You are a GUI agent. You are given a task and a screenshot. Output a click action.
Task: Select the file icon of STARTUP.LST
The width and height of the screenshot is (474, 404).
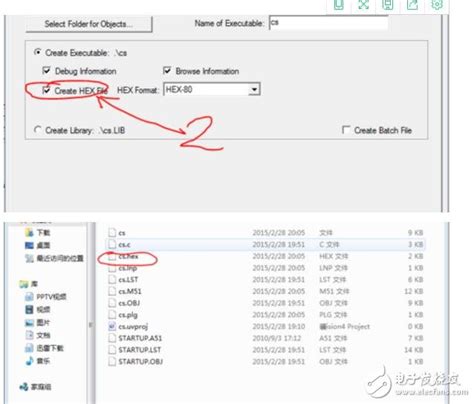(x=112, y=349)
